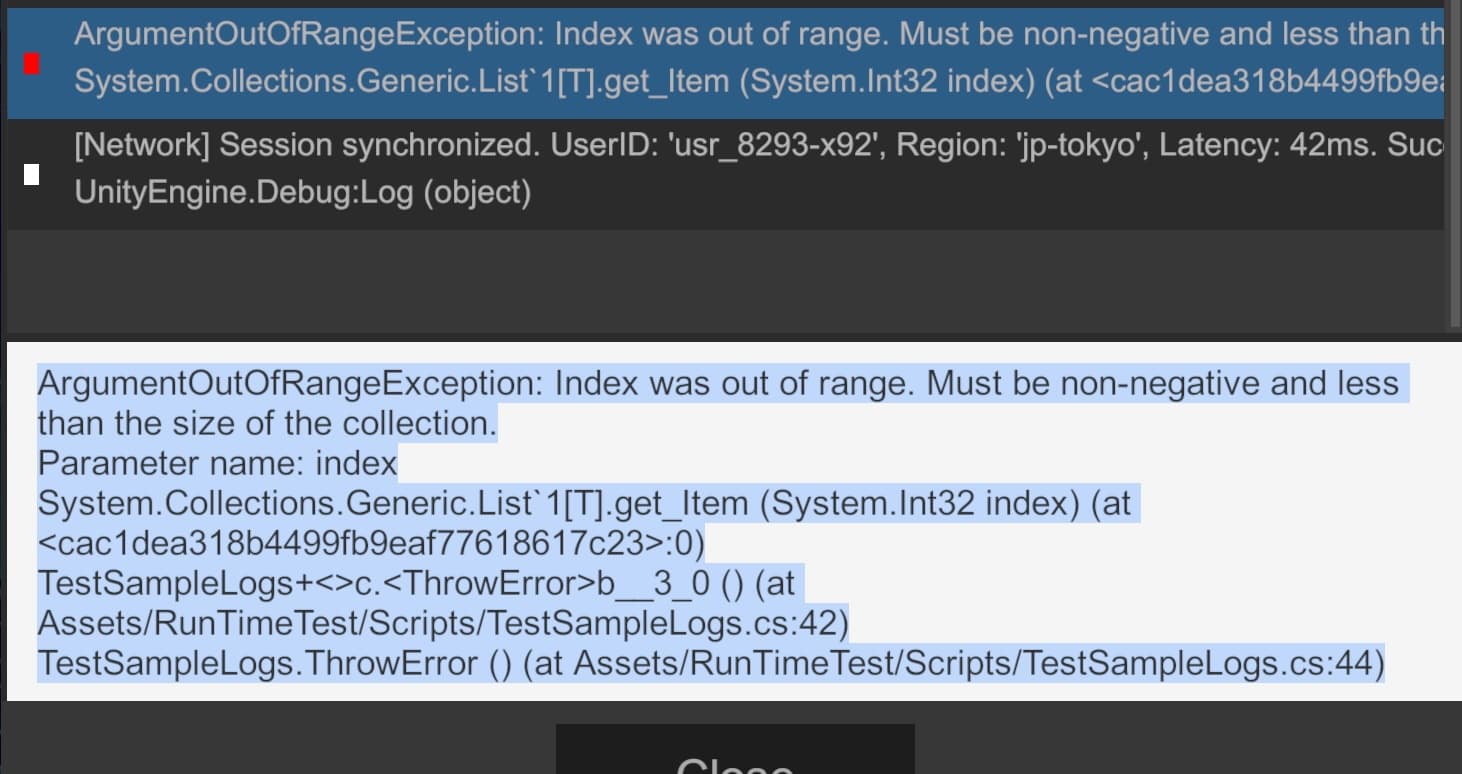Click 'Parameter name: index' line in details
The height and width of the screenshot is (774, 1462).
(217, 464)
